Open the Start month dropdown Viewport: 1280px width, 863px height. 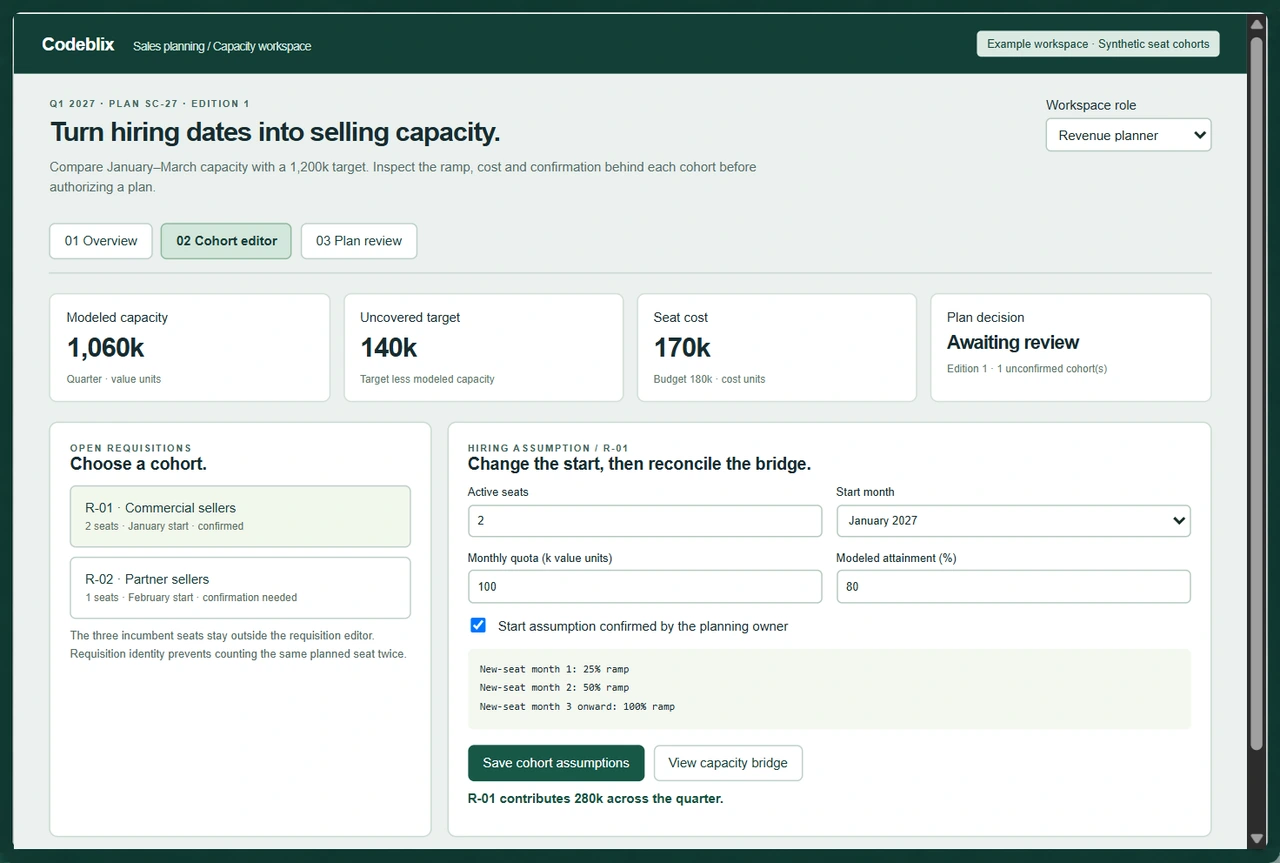point(1013,520)
